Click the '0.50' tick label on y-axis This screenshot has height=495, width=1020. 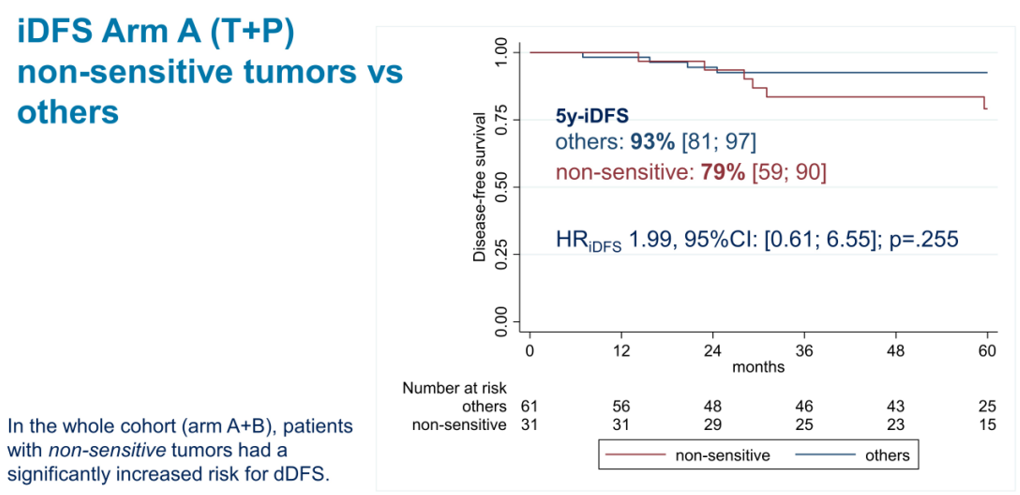coord(504,187)
